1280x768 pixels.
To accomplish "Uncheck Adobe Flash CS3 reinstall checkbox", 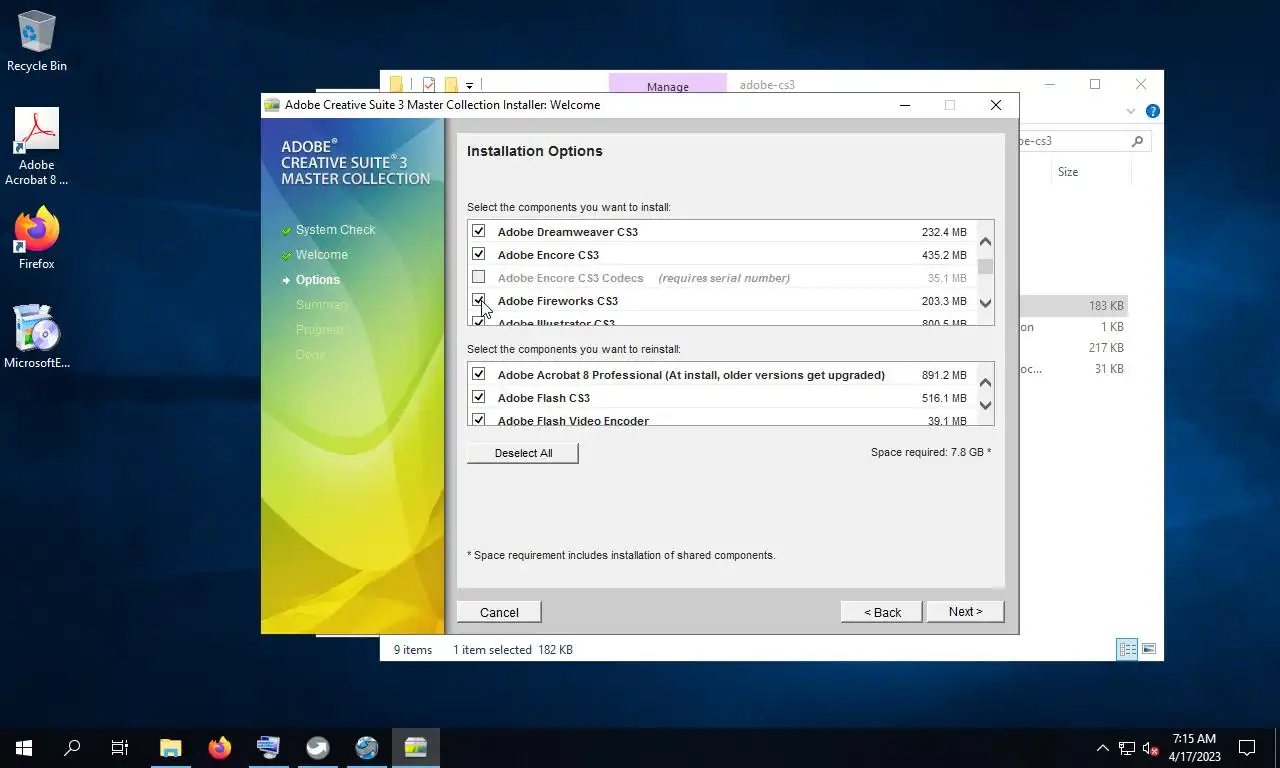I will point(478,397).
